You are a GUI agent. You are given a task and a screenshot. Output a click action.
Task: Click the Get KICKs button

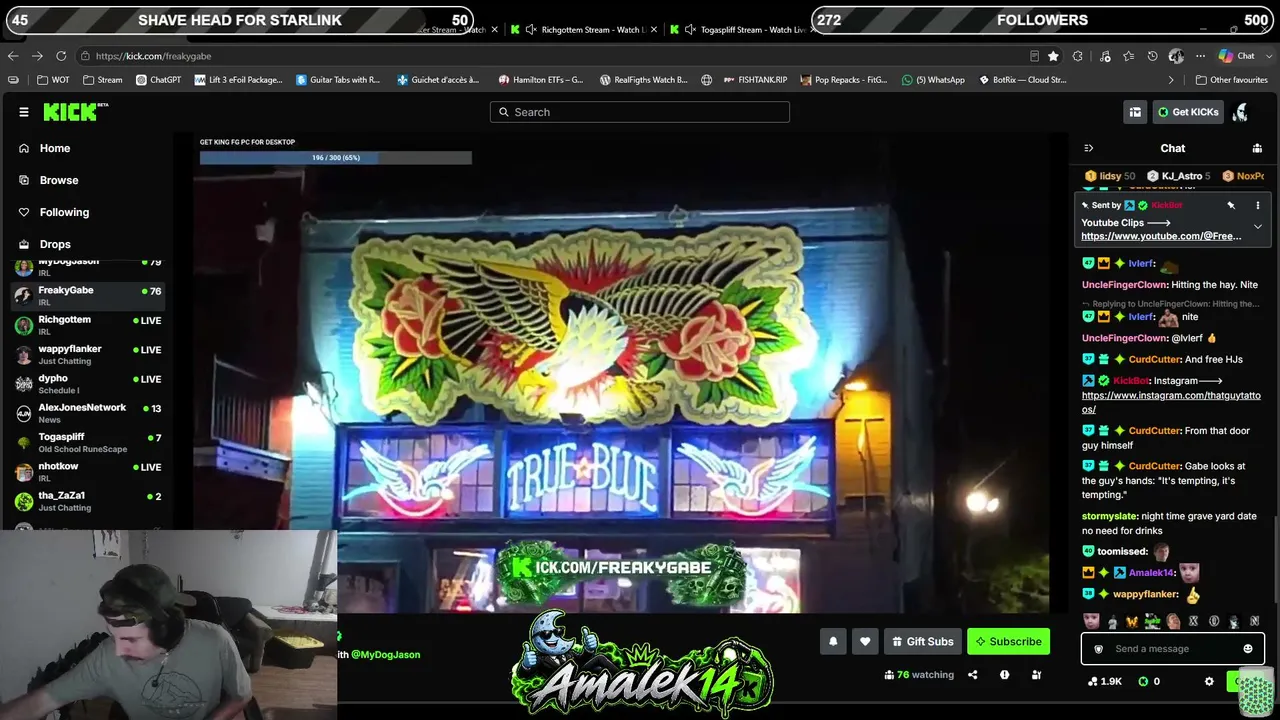(x=1188, y=112)
